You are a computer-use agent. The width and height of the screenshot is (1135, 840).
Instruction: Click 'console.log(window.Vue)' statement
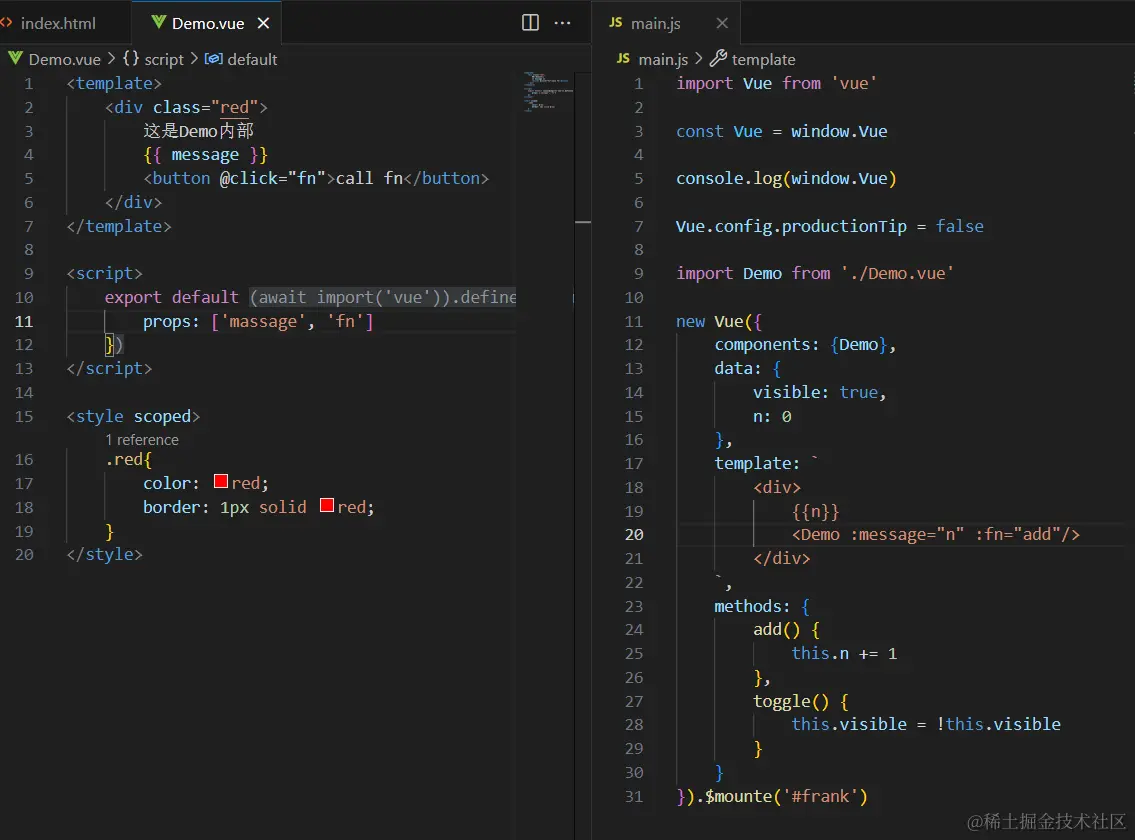pyautogui.click(x=786, y=179)
